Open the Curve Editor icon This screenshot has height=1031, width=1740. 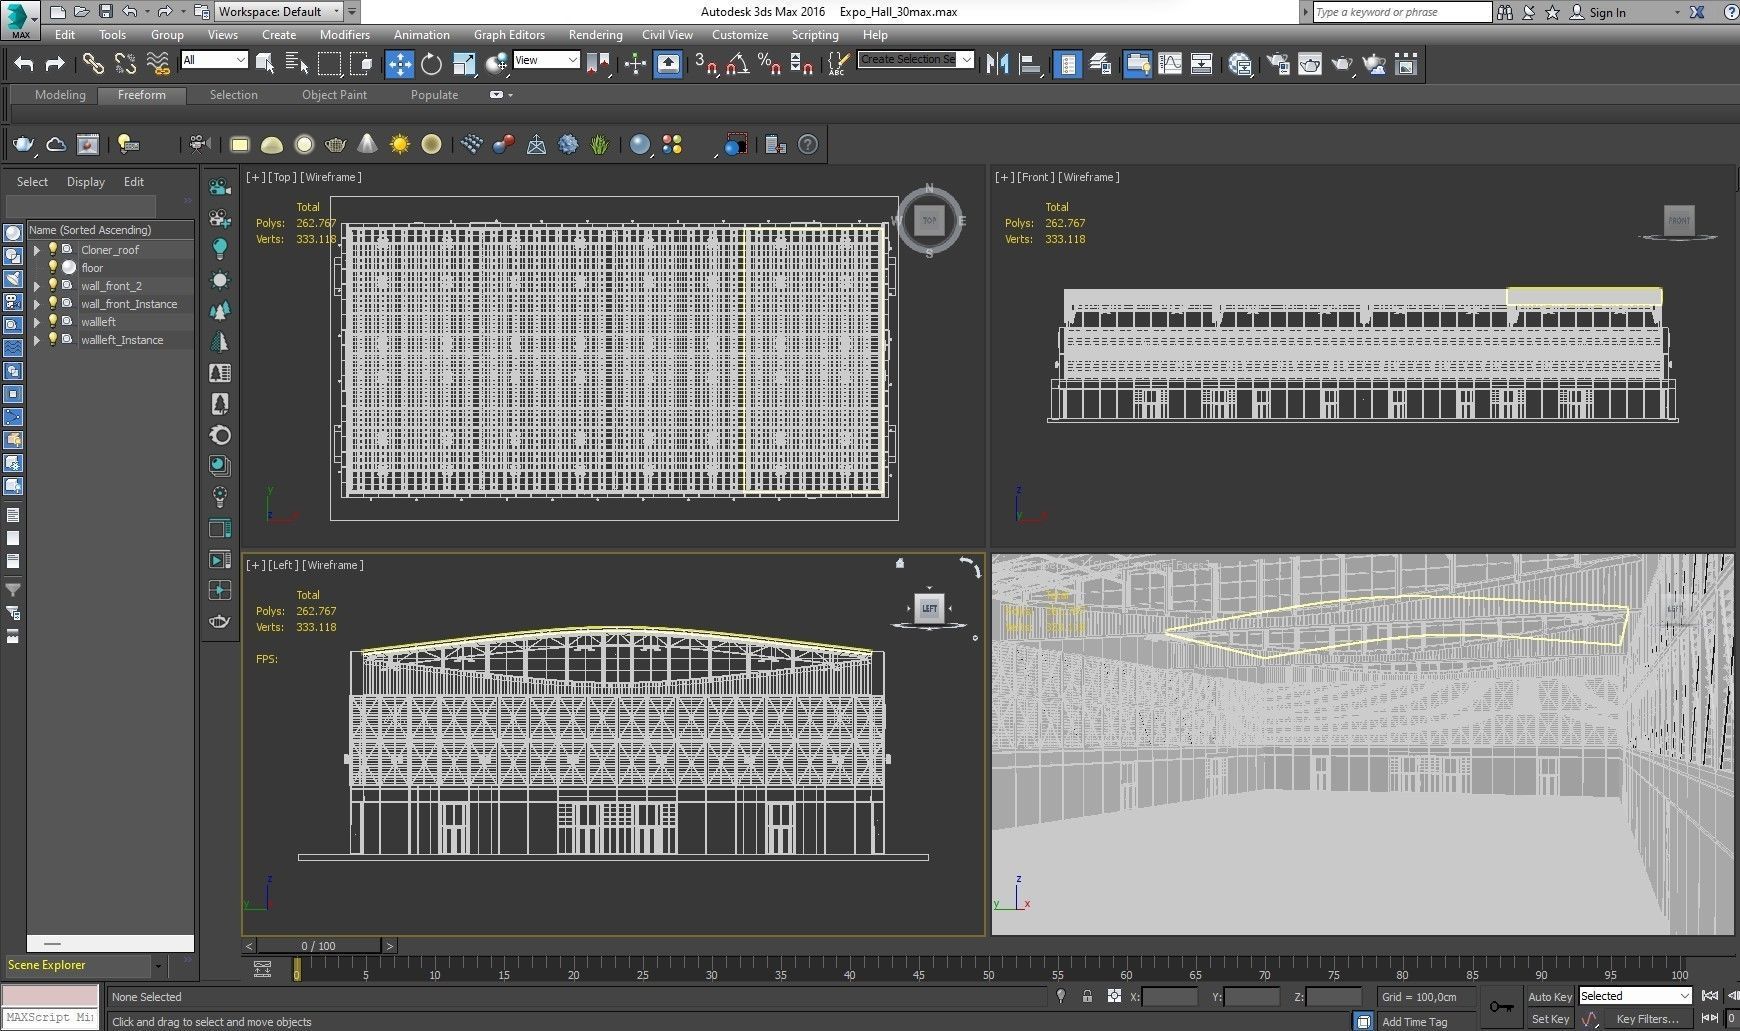click(1170, 64)
